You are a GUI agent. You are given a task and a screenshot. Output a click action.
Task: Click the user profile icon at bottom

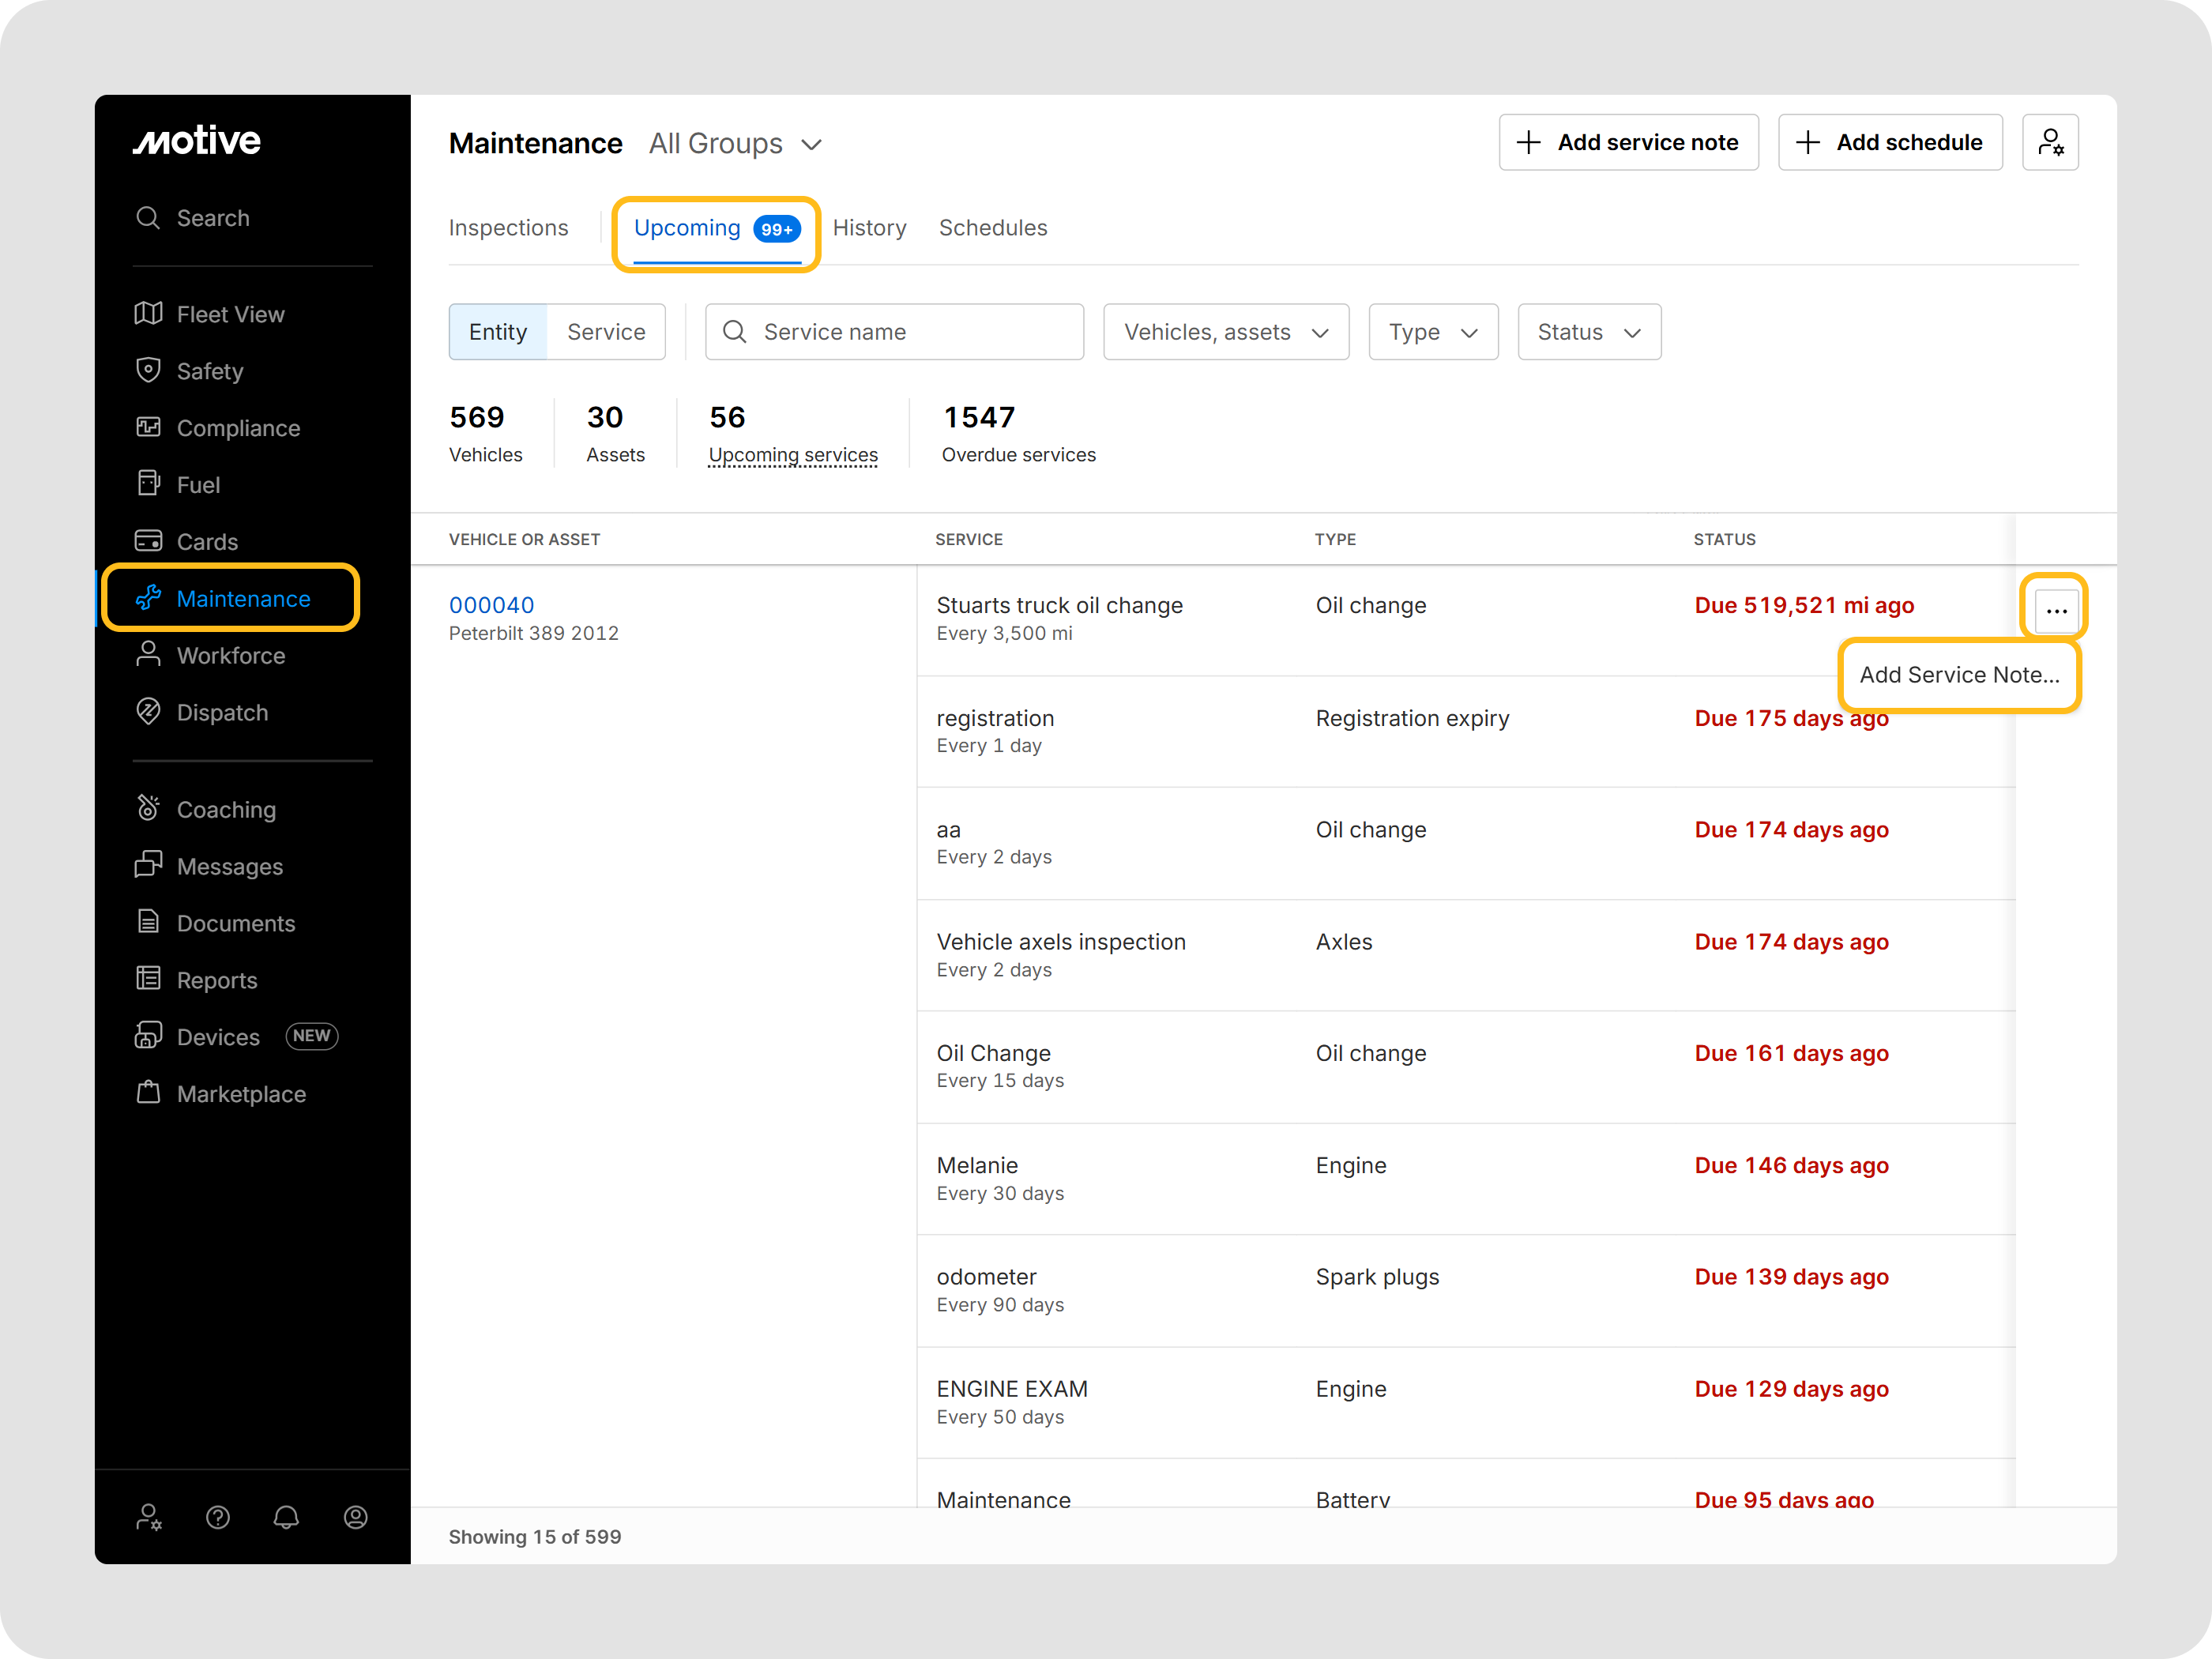coord(355,1517)
